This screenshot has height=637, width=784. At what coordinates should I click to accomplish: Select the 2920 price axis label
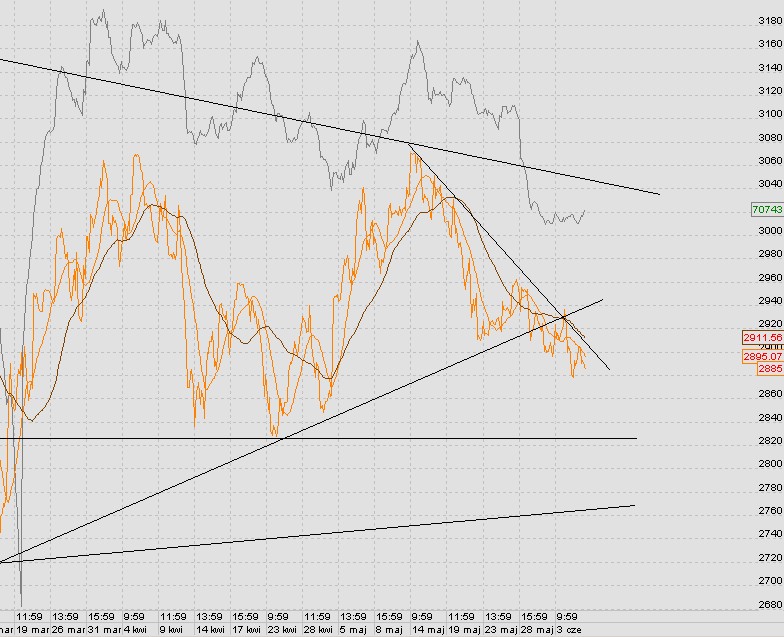click(770, 324)
